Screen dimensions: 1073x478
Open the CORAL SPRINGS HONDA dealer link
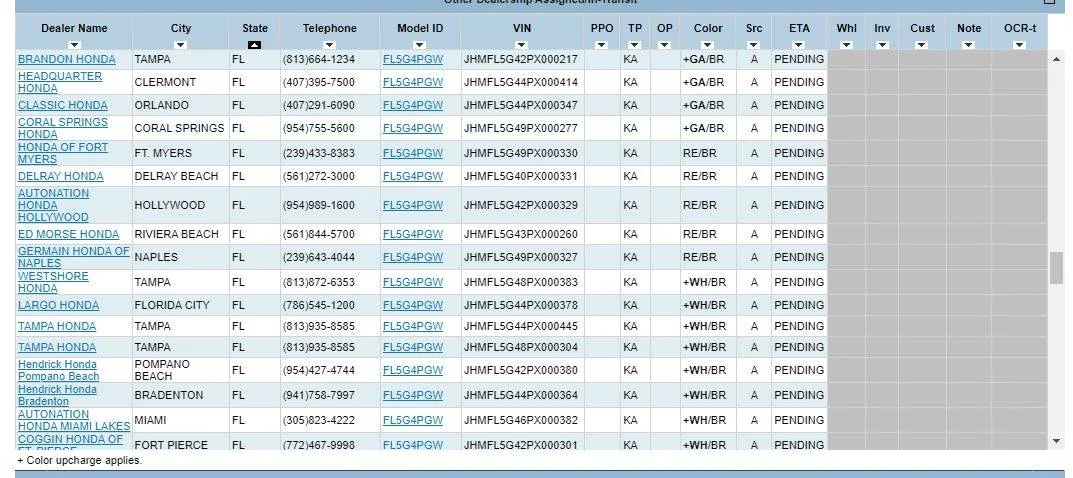62,128
